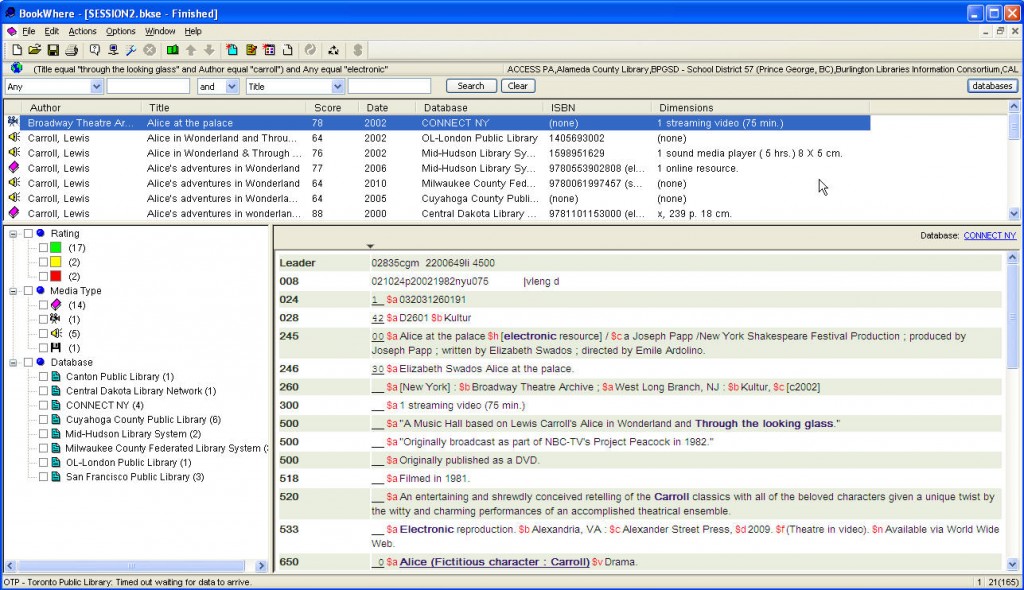This screenshot has height=590, width=1024.
Task: Click the red rating color swatch
Action: 56,276
